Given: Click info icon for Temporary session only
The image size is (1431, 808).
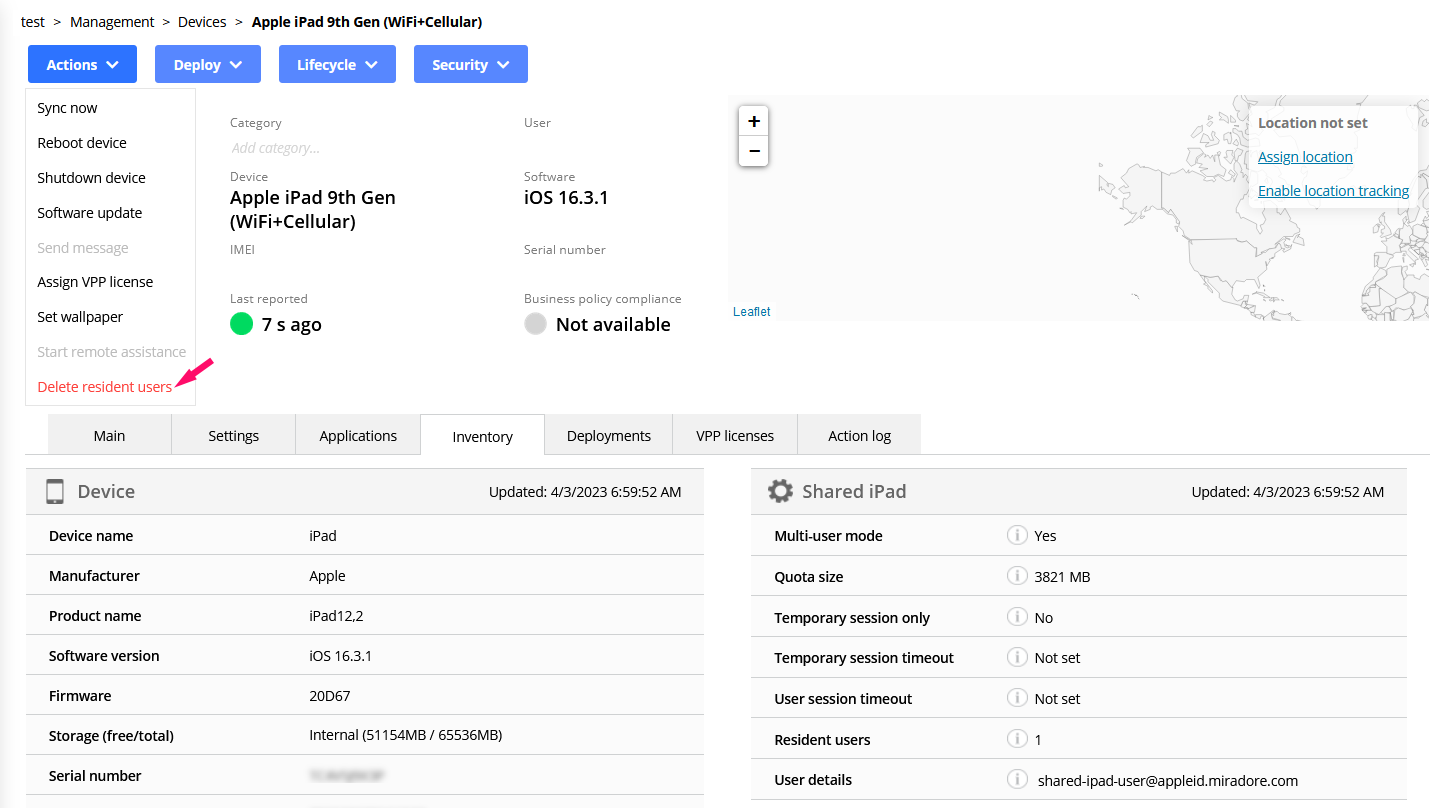Looking at the screenshot, I should point(1017,617).
